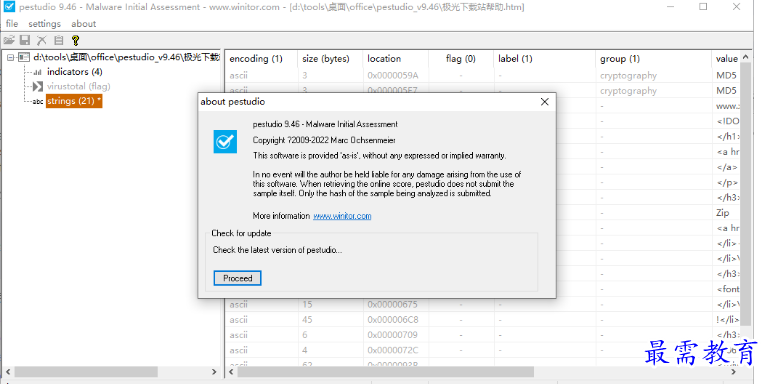
Task: Click the save (floppy disk) toolbar icon
Action: (x=25, y=40)
